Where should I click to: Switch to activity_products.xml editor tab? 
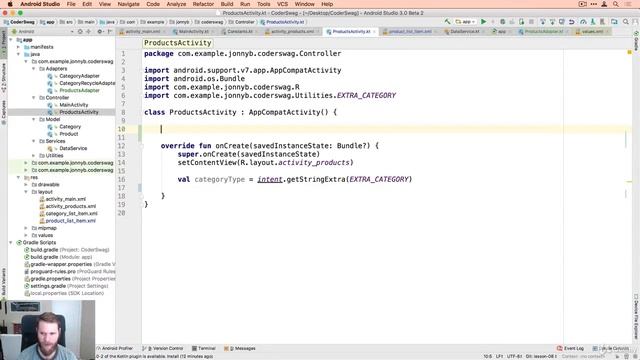click(292, 31)
